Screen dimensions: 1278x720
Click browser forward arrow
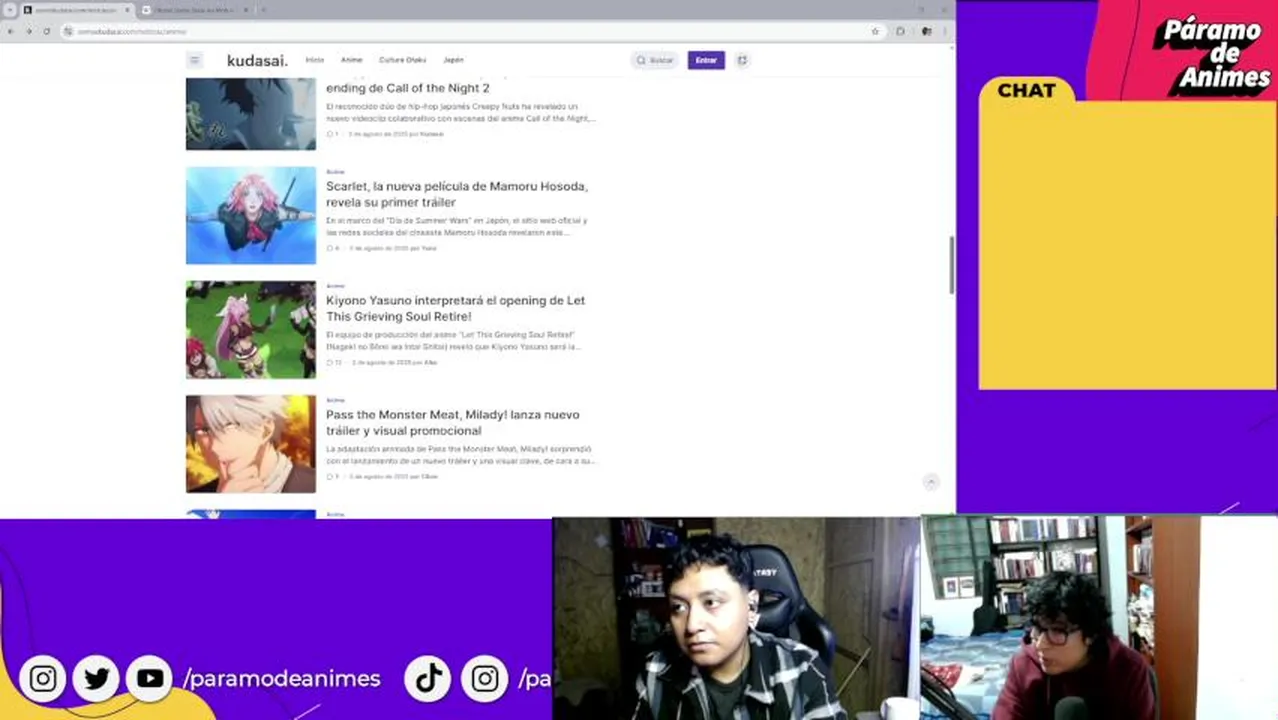click(29, 31)
